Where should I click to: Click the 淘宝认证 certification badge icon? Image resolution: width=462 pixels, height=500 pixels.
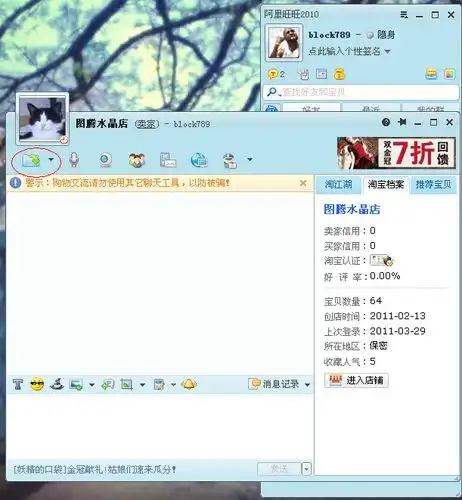click(x=382, y=260)
